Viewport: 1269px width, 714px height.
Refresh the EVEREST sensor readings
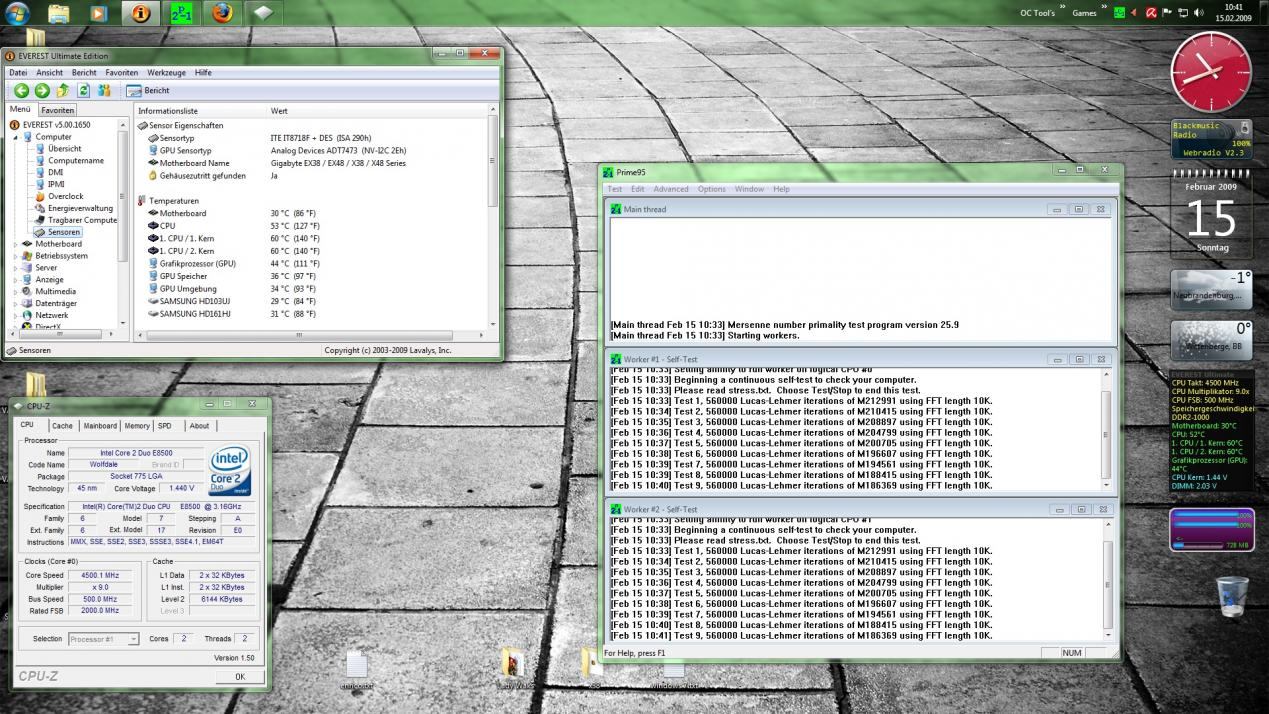coord(84,90)
